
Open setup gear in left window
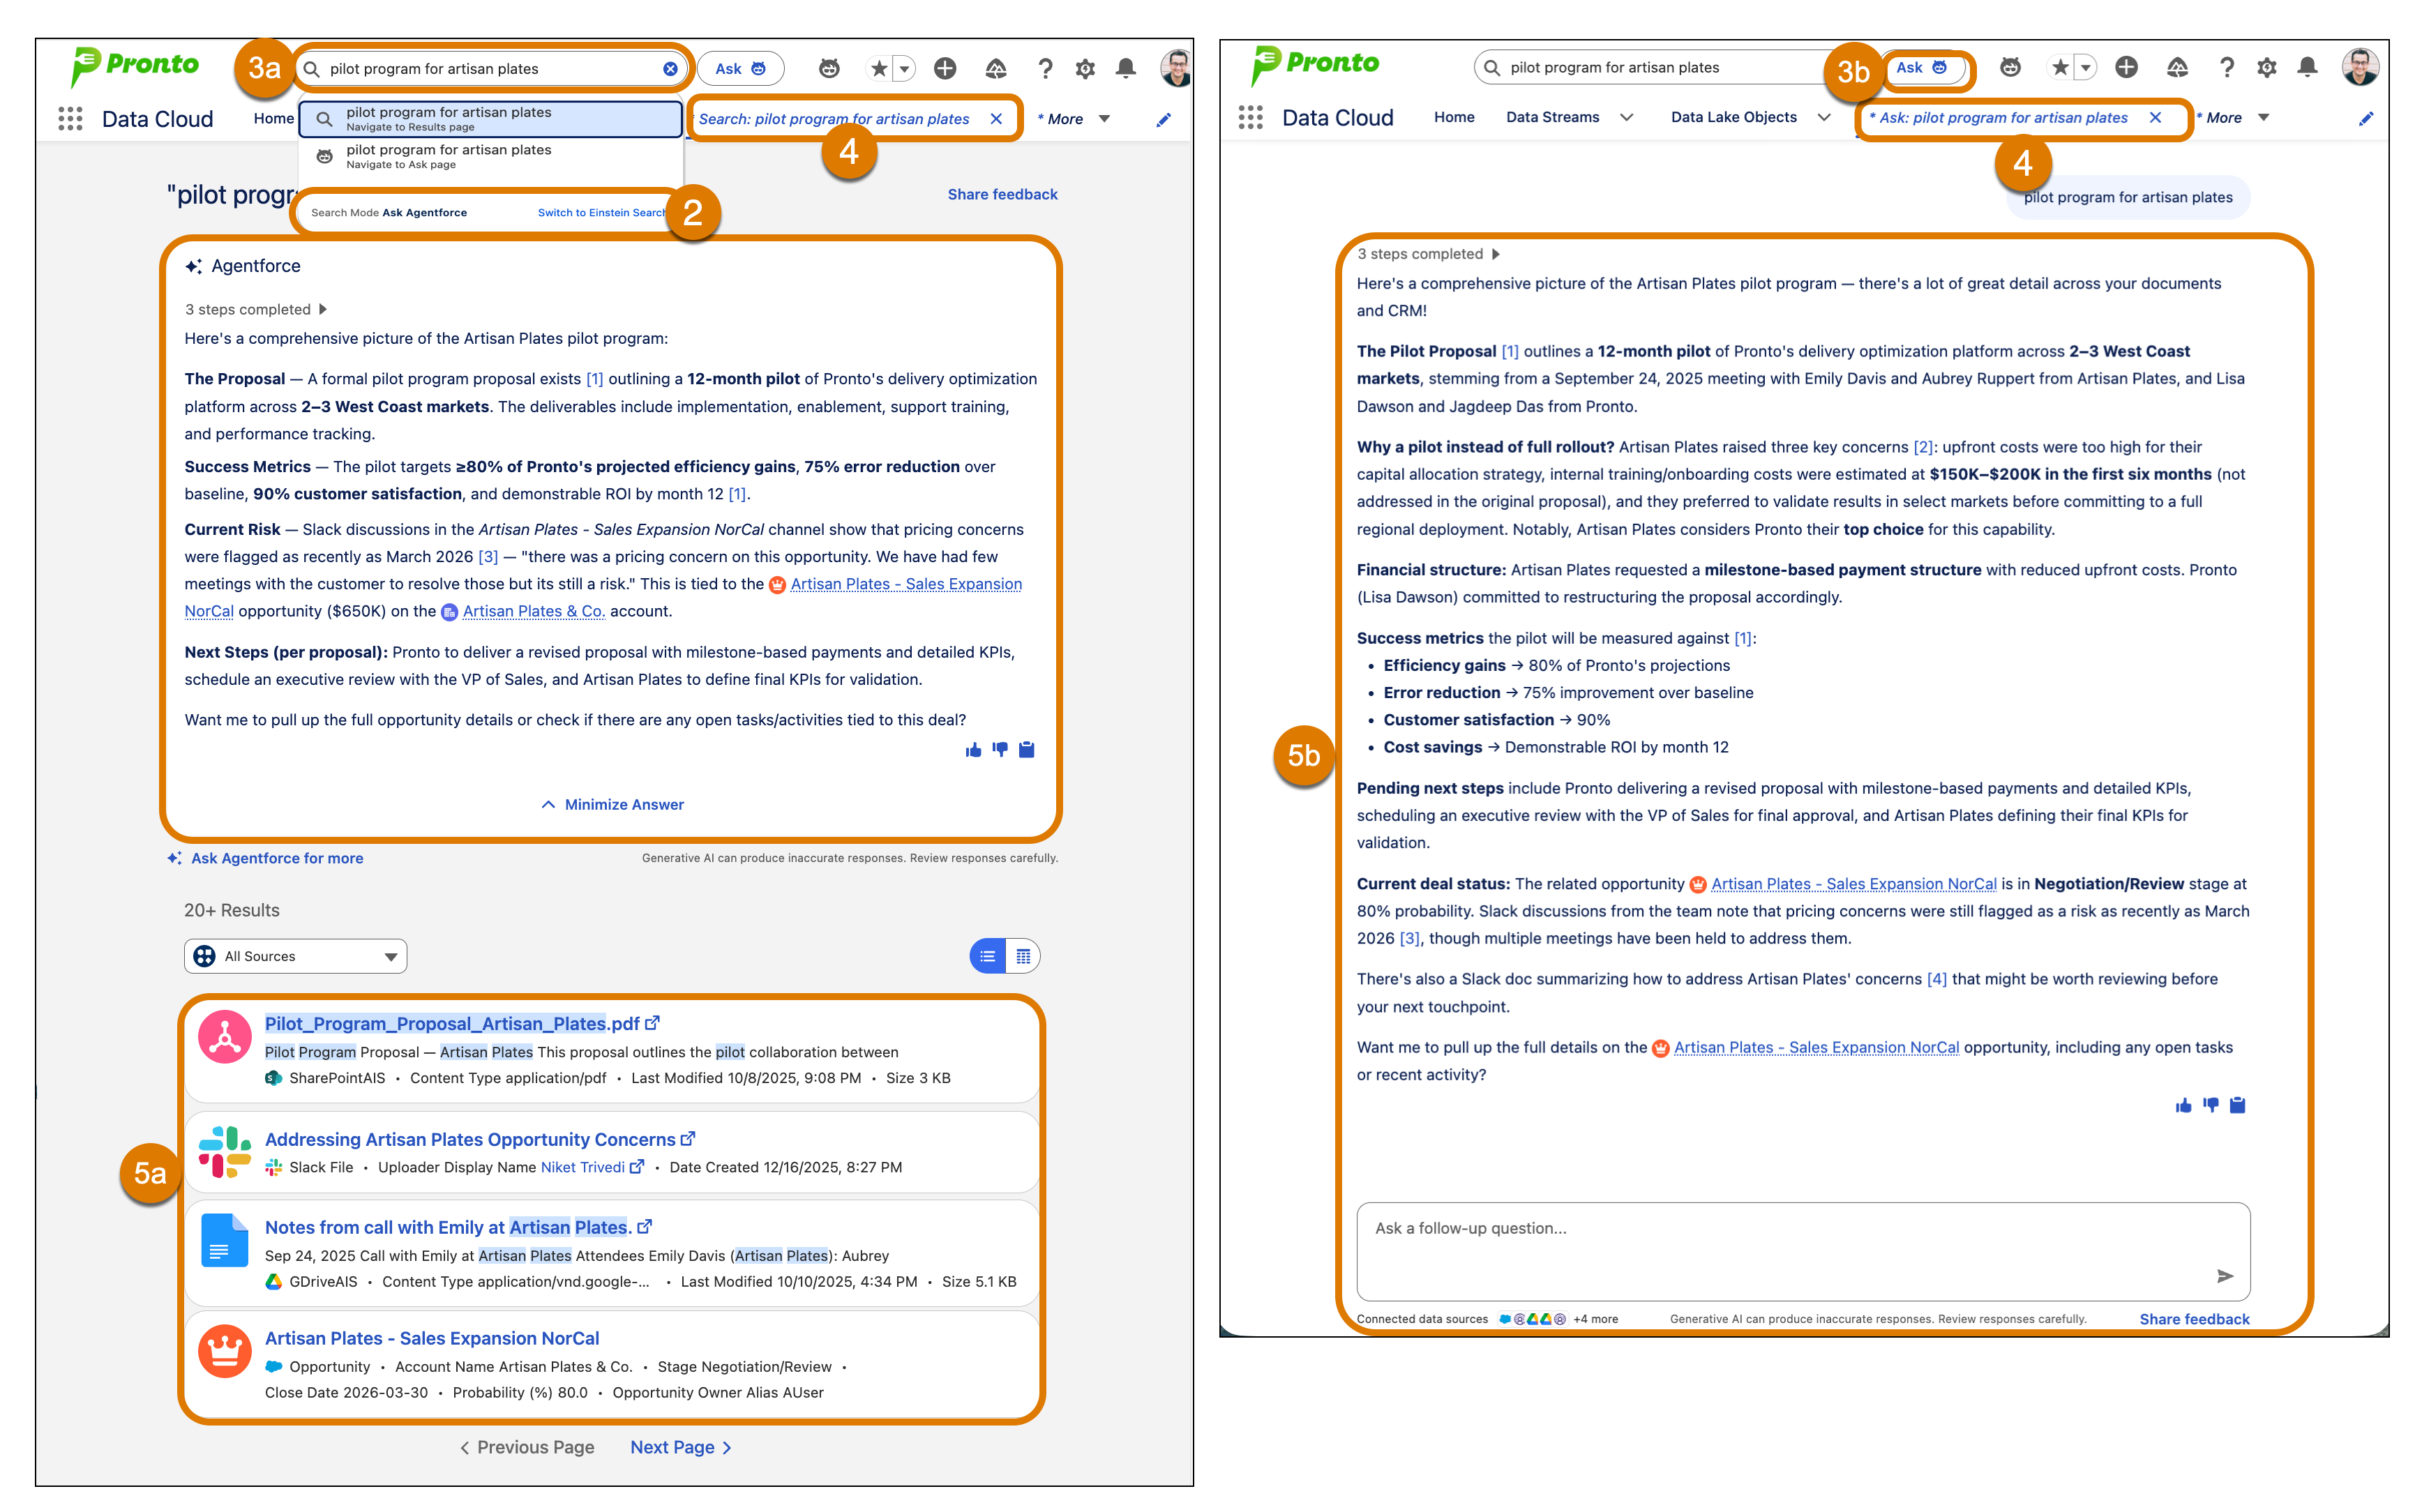tap(1085, 68)
